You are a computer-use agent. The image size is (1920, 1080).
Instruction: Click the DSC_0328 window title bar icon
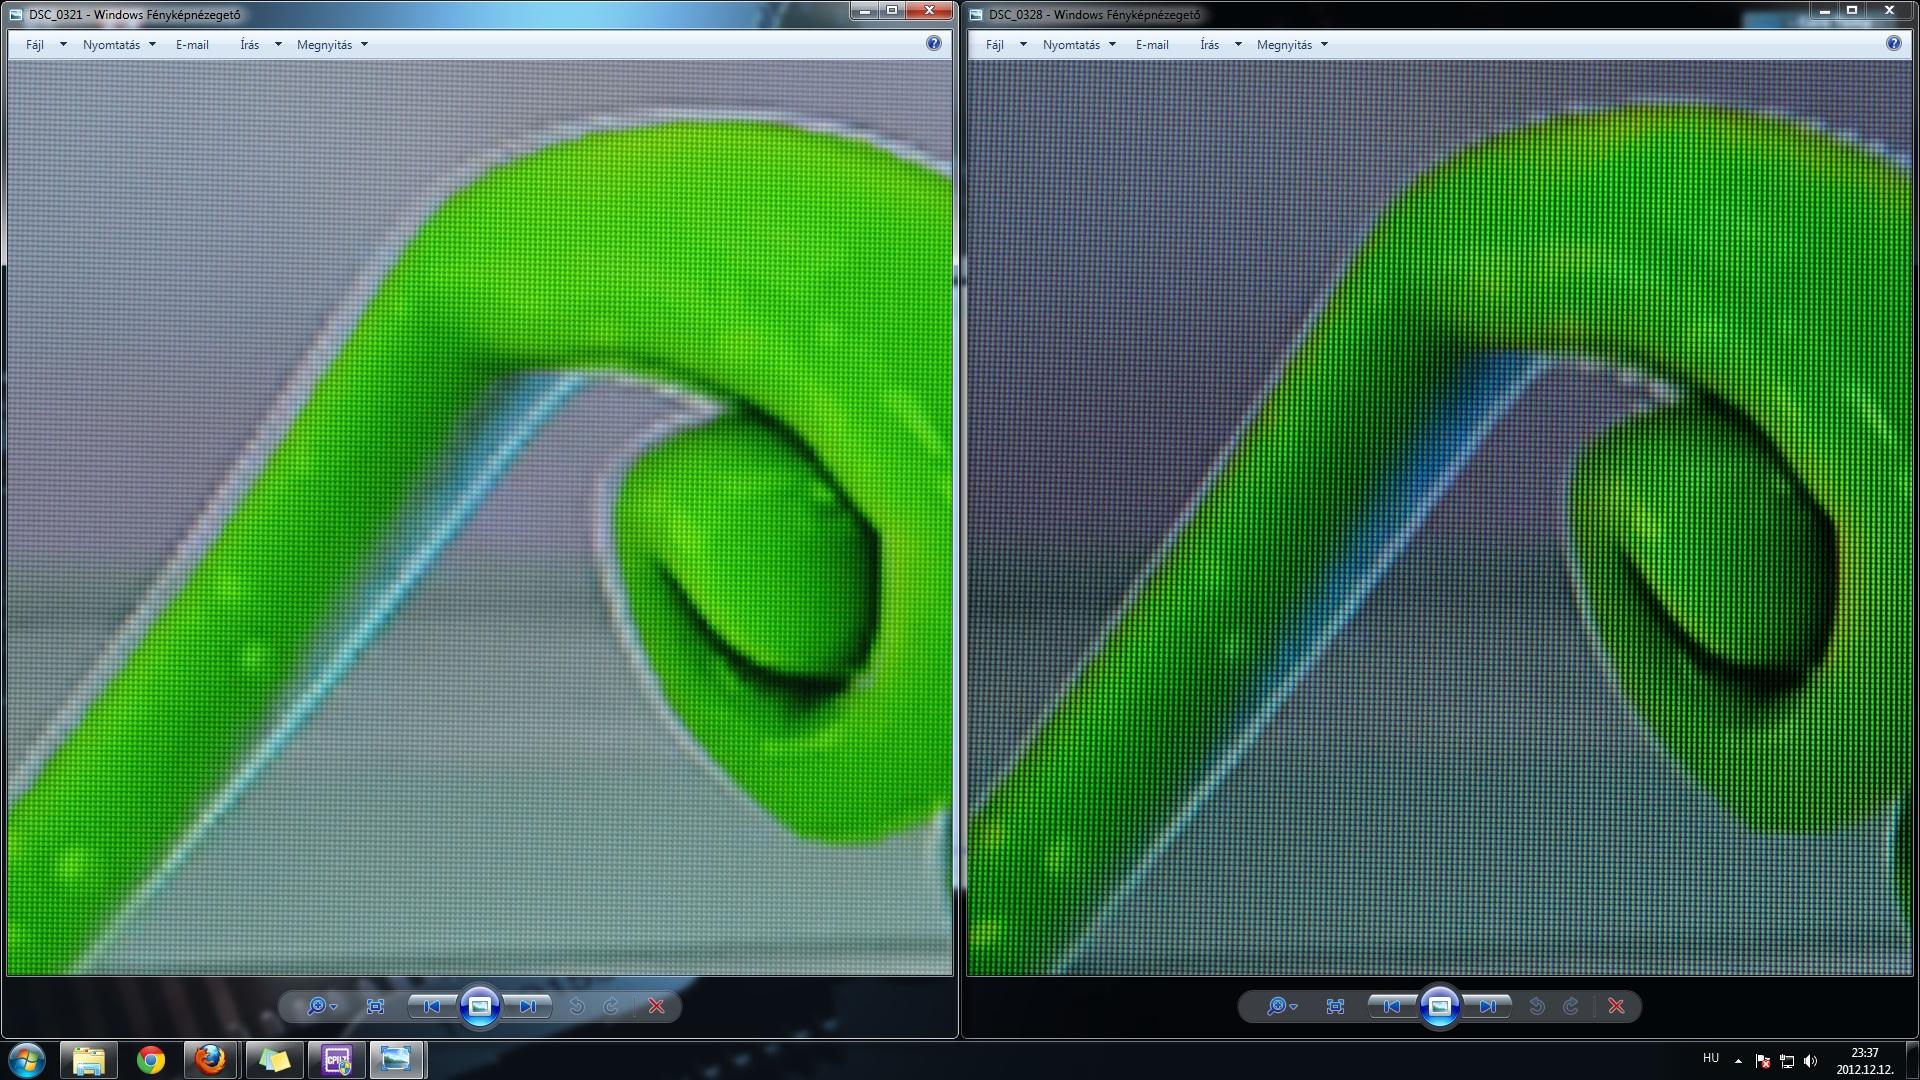click(x=975, y=14)
